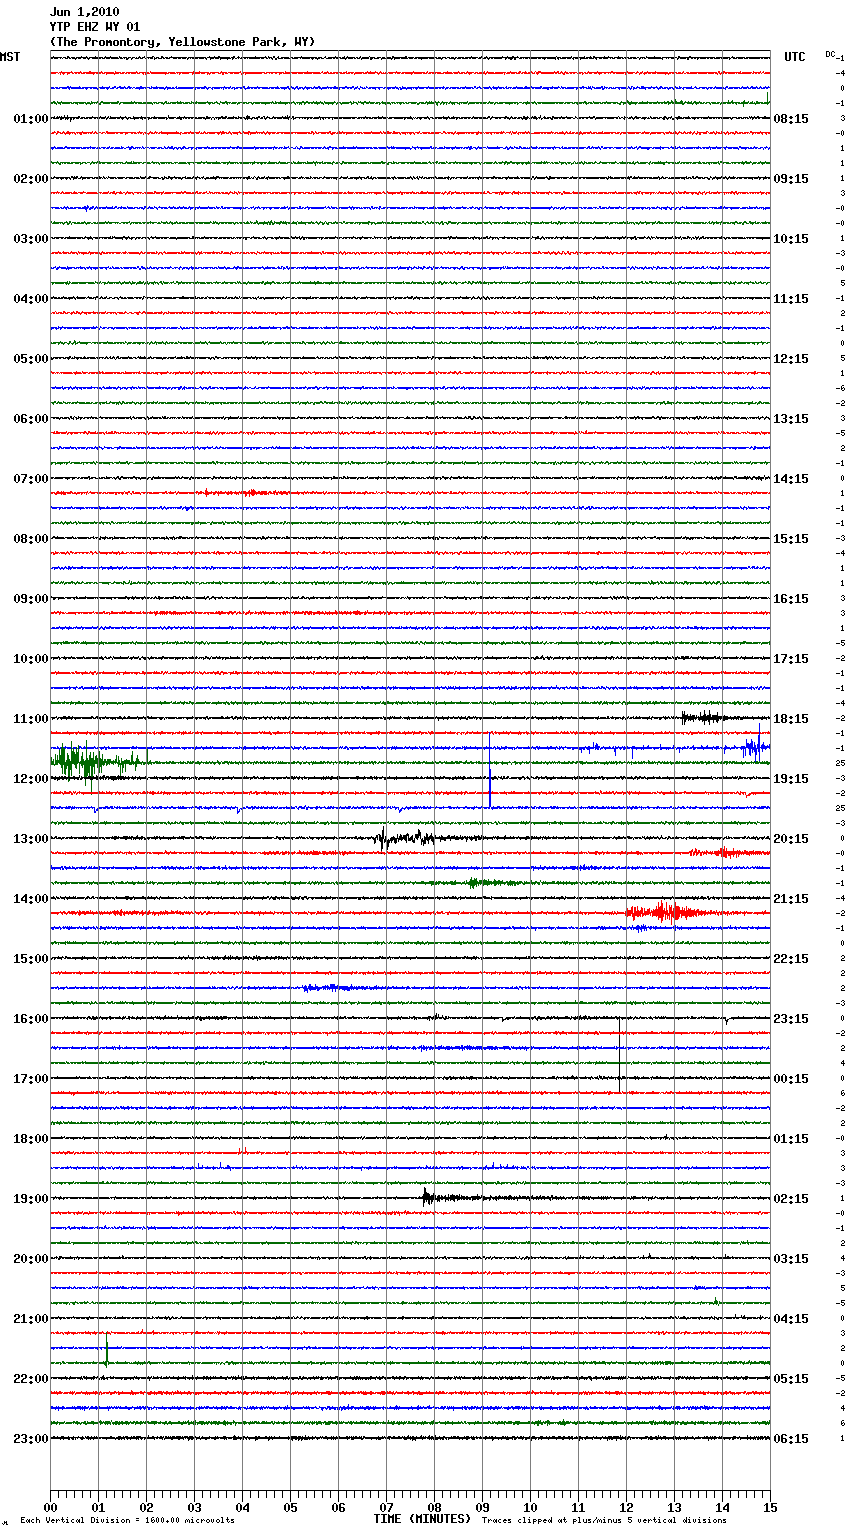Screen dimensions: 850x1534
Task: Click the 'UTC' axis label
Action: [x=794, y=57]
